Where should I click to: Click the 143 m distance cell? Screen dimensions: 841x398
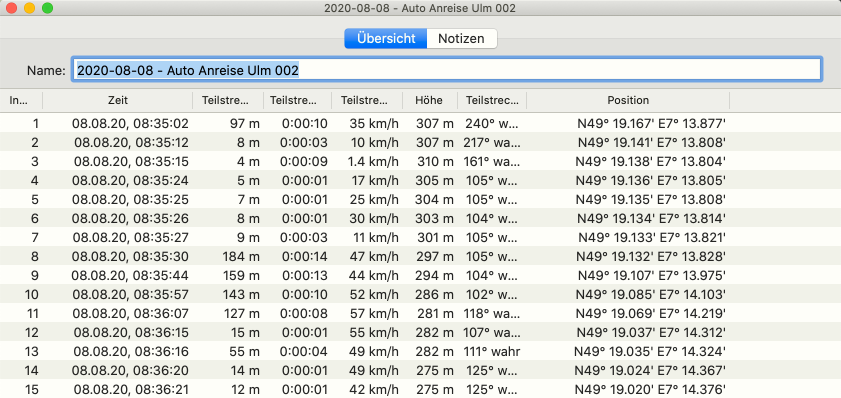coord(241,294)
